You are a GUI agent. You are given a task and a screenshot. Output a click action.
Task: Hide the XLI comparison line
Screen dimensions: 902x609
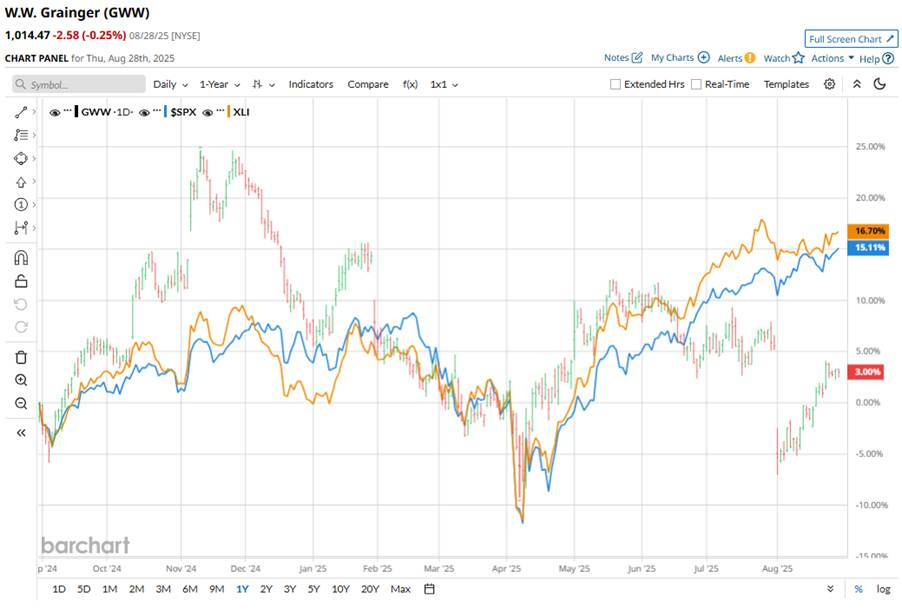[x=208, y=113]
